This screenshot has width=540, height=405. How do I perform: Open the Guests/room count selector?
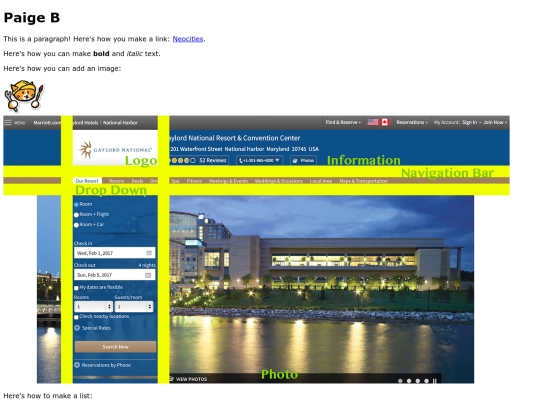coord(134,307)
